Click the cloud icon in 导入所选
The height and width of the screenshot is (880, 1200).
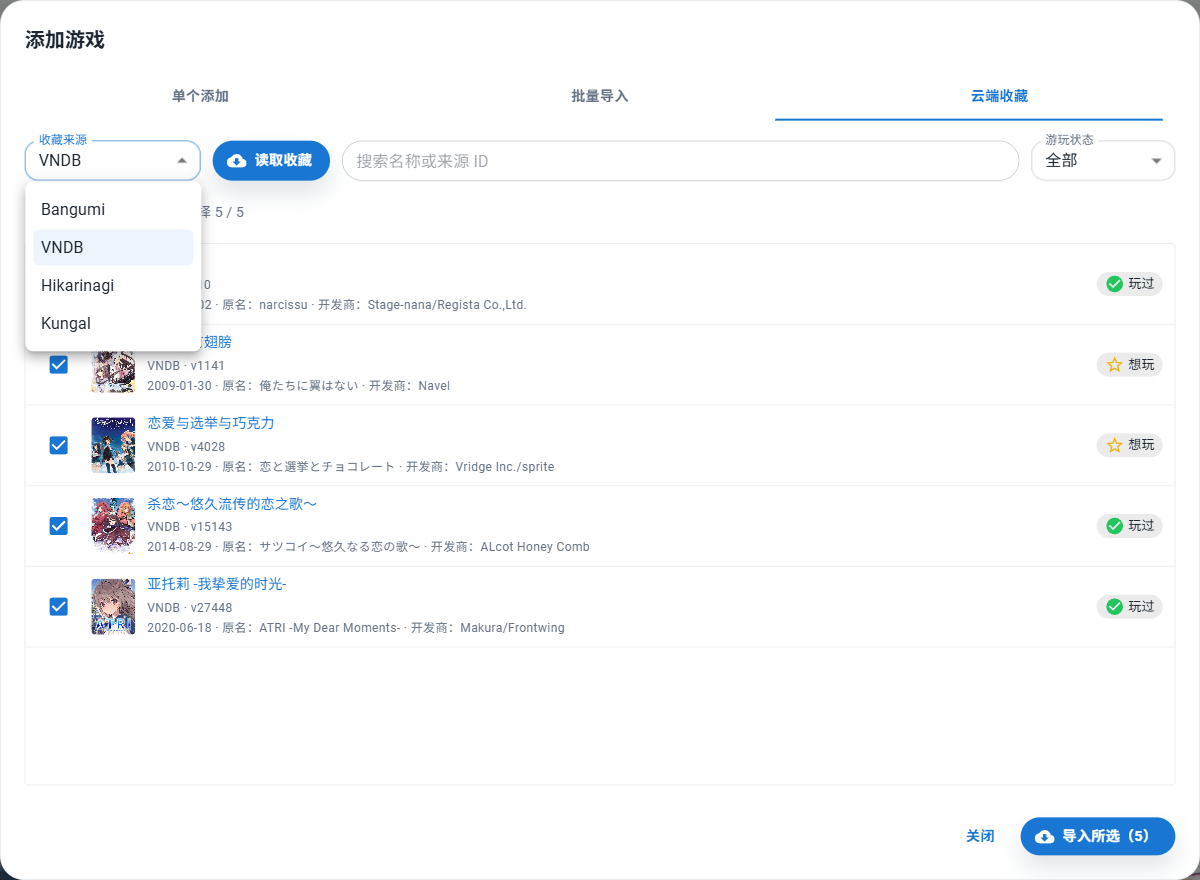tap(1045, 837)
